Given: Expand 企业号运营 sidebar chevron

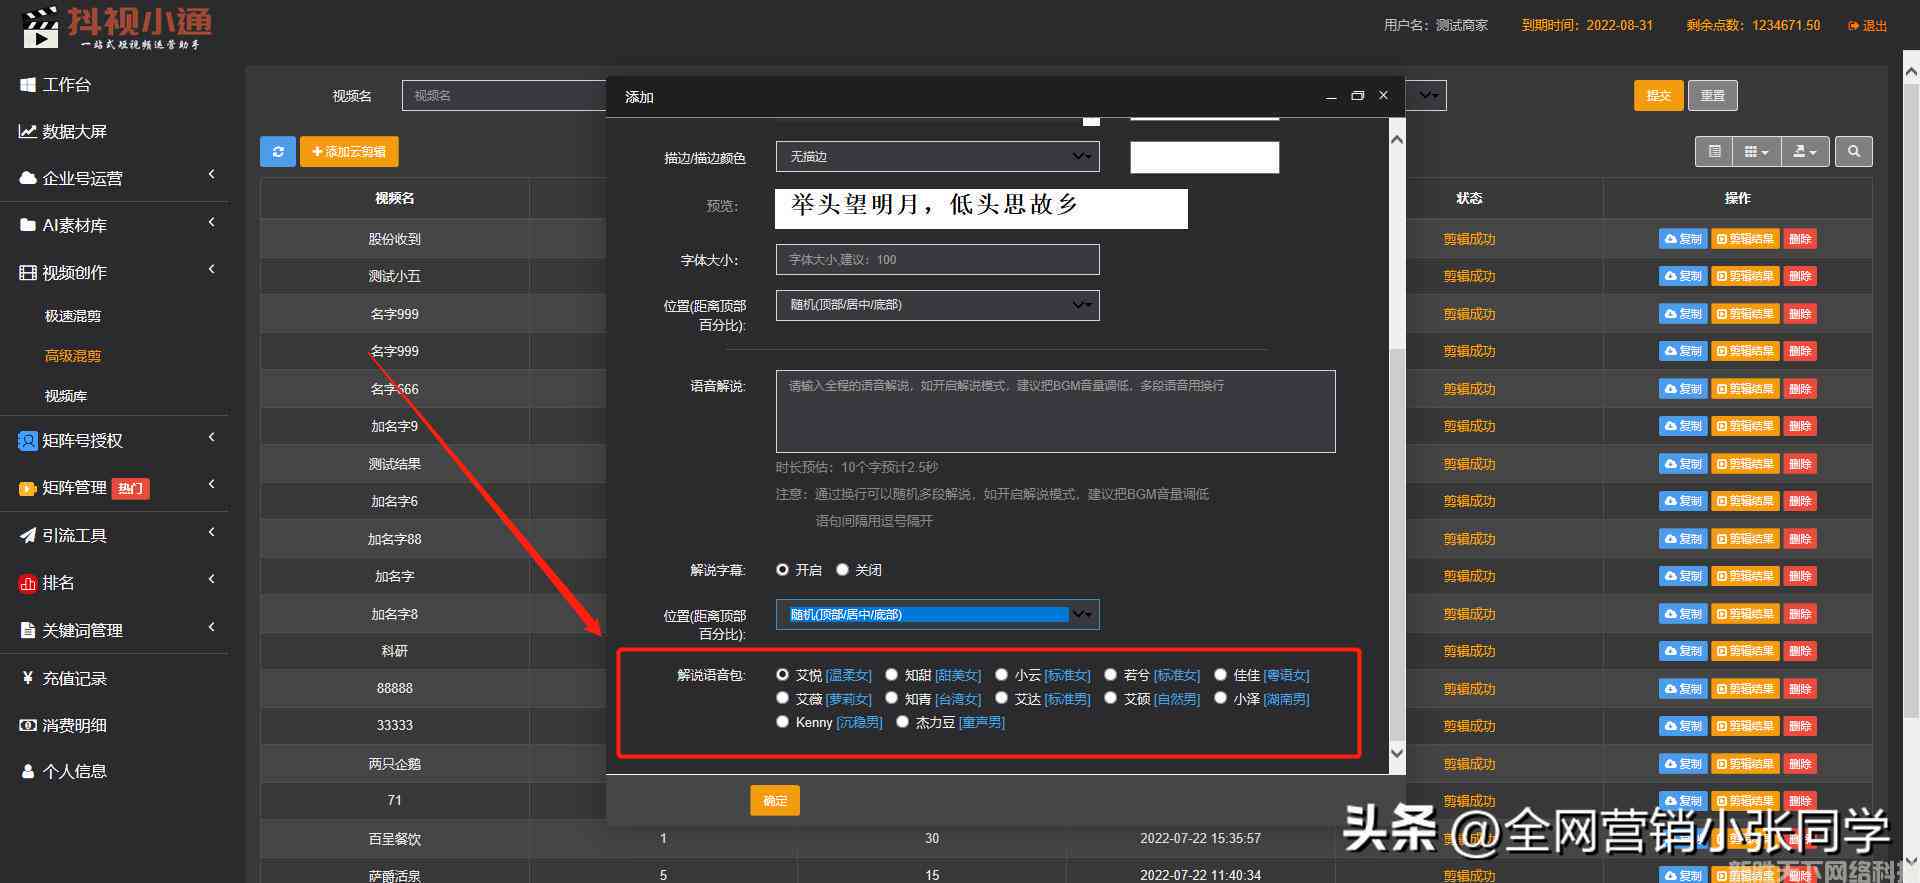Looking at the screenshot, I should click(x=211, y=175).
